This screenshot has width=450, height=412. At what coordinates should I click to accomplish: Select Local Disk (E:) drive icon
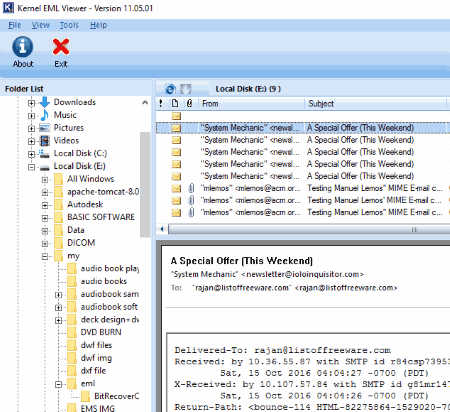click(45, 167)
